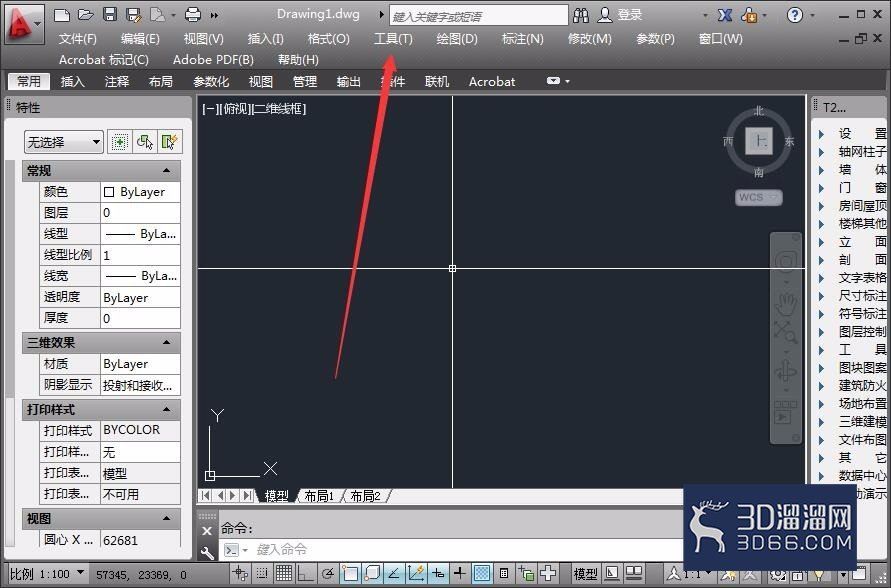Toggle the PICKADD icon in properties panel

click(119, 141)
